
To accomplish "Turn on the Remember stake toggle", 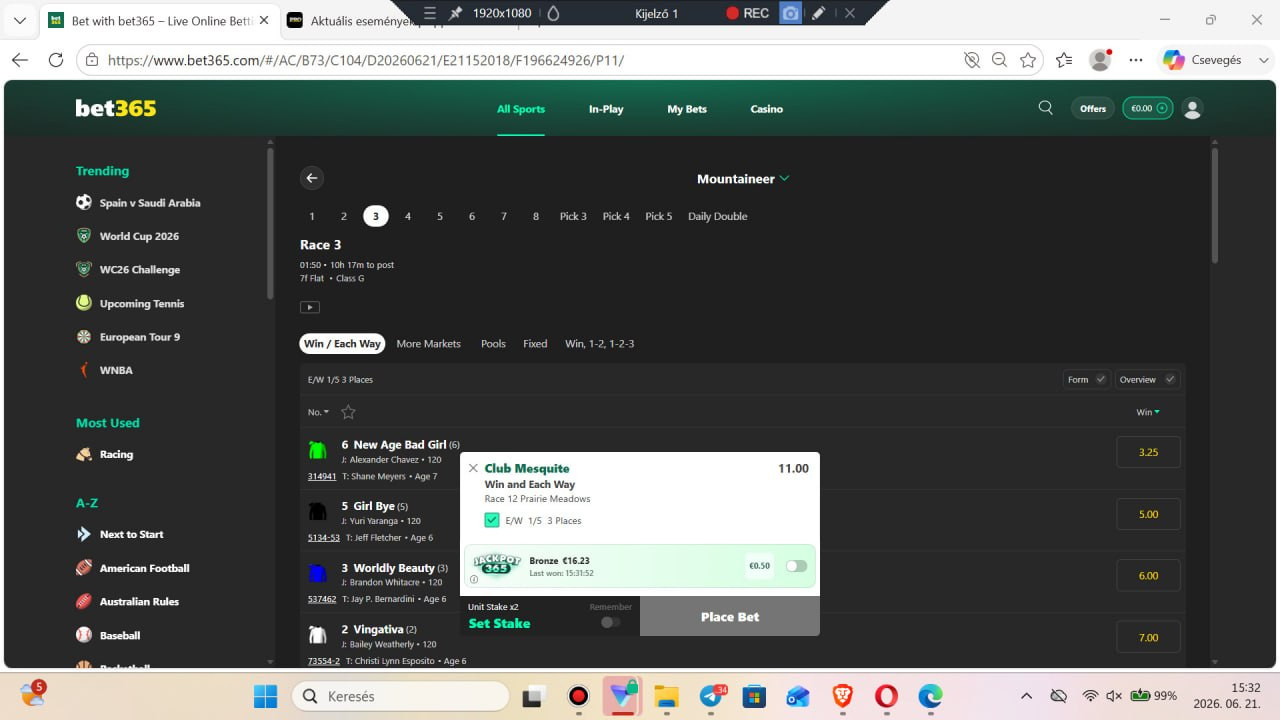I will tap(610, 622).
